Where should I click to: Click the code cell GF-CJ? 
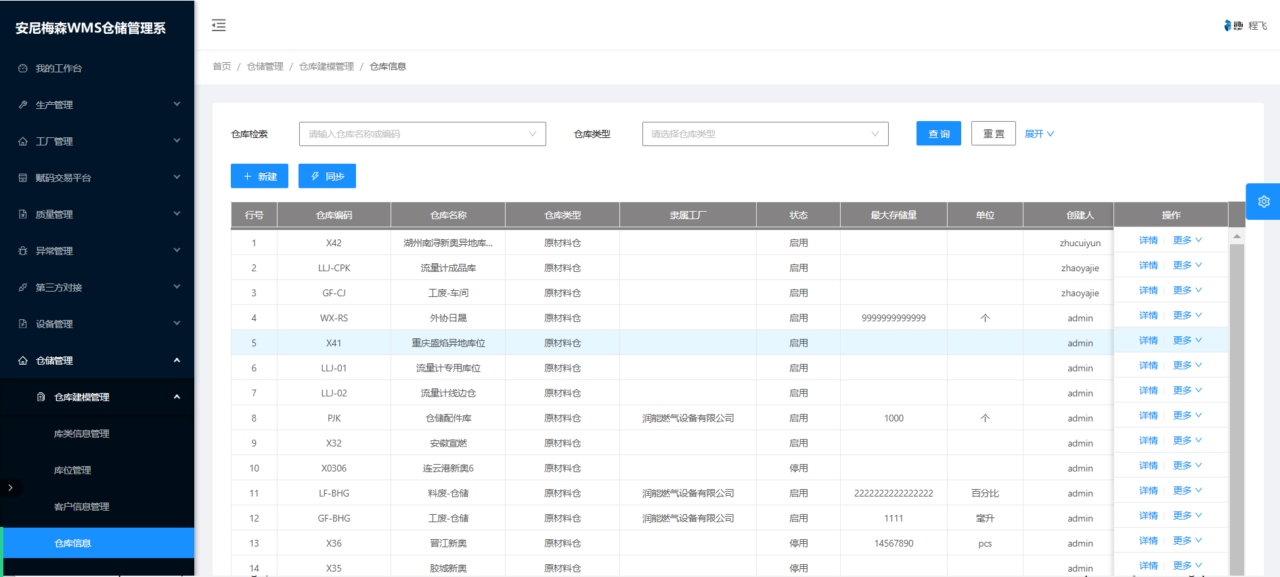(334, 293)
